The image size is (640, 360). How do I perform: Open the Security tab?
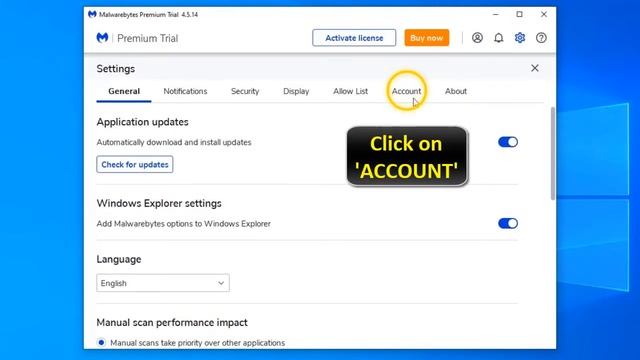(245, 91)
